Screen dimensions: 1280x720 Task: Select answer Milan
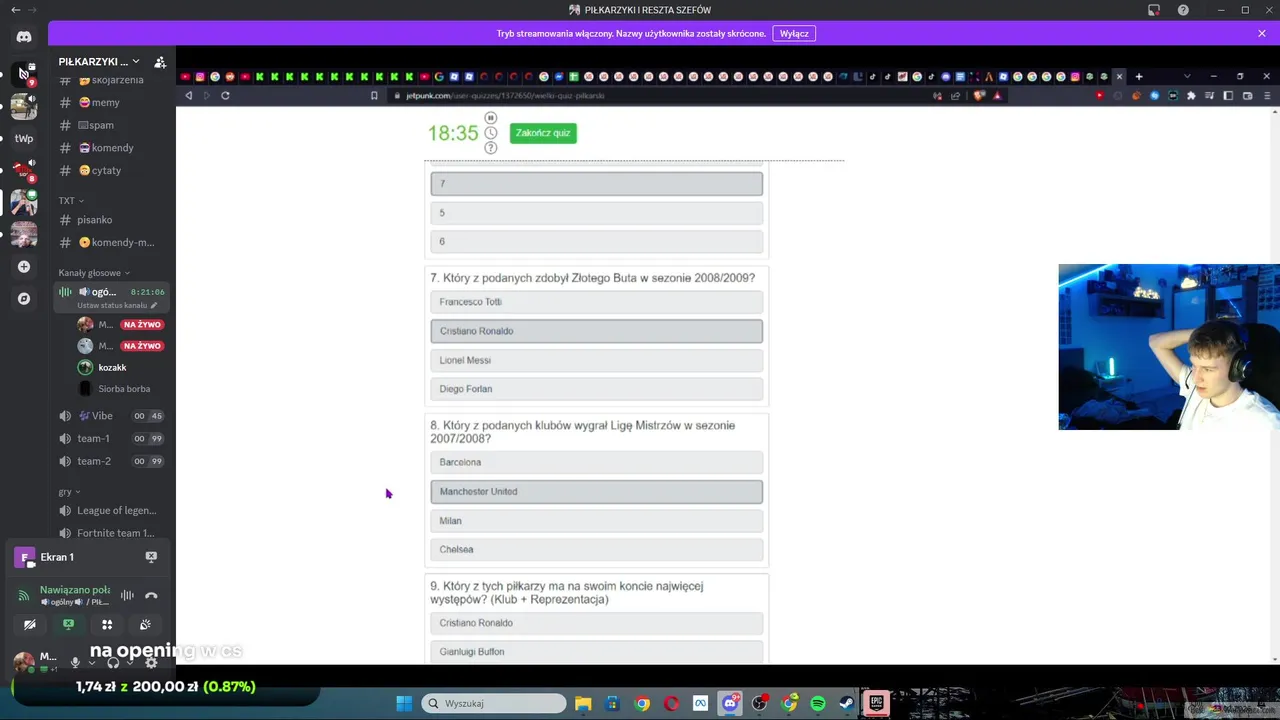pos(597,520)
